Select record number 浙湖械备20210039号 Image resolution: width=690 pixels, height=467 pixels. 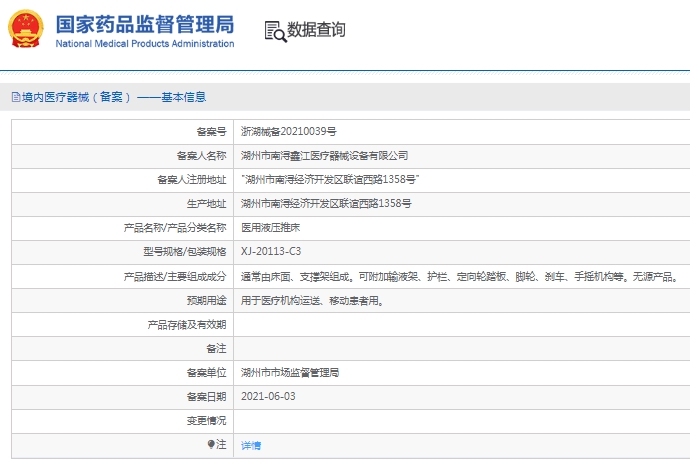click(x=289, y=131)
